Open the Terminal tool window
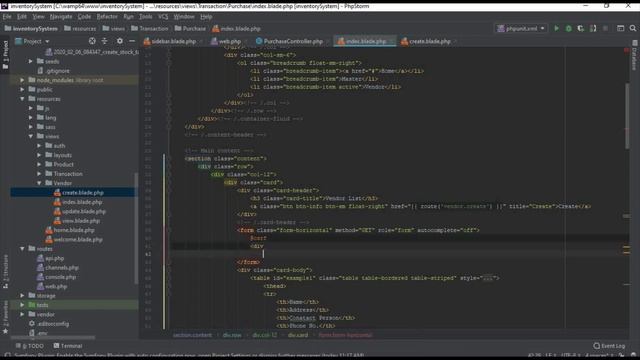640x360 pixels. point(68,346)
